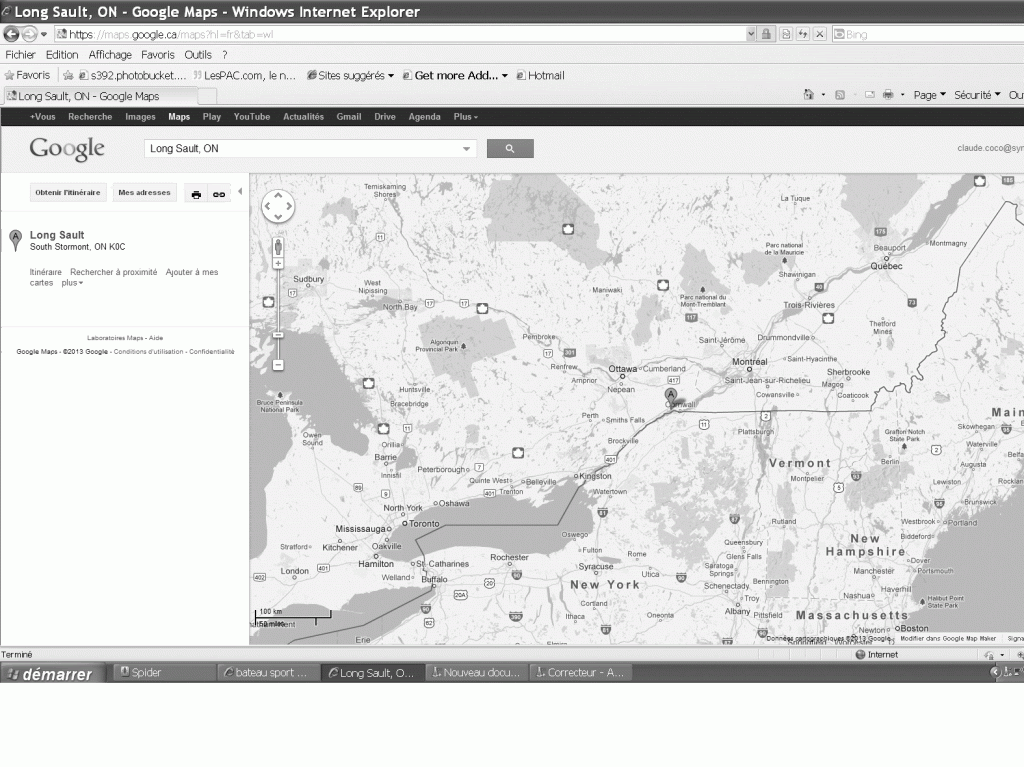The image size is (1024, 767).
Task: Click the security lock icon
Action: [x=767, y=34]
